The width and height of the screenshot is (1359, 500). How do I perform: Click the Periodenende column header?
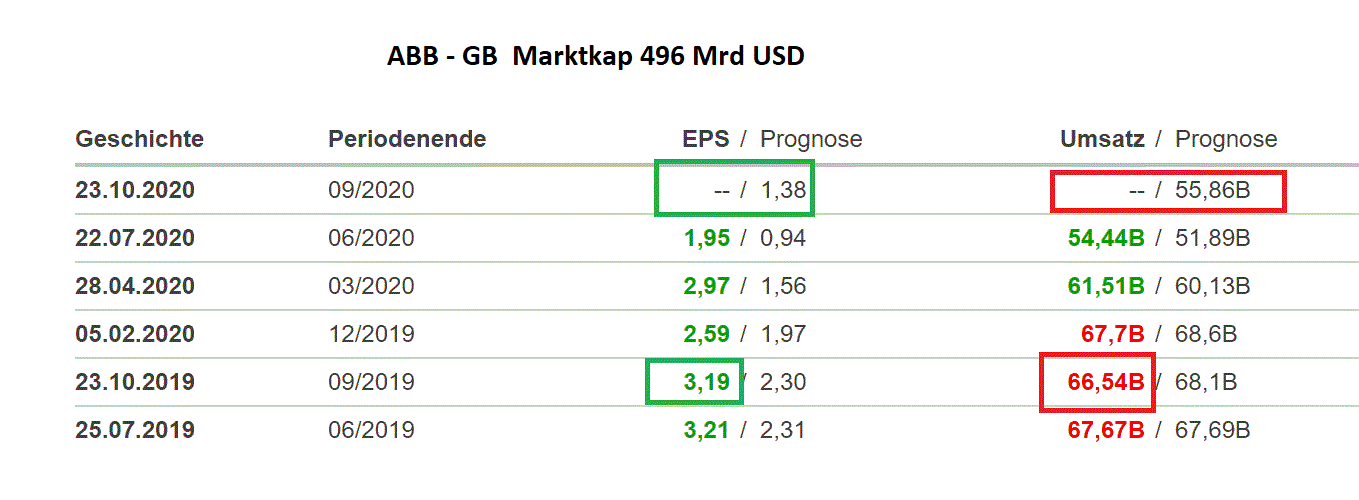pyautogui.click(x=407, y=139)
